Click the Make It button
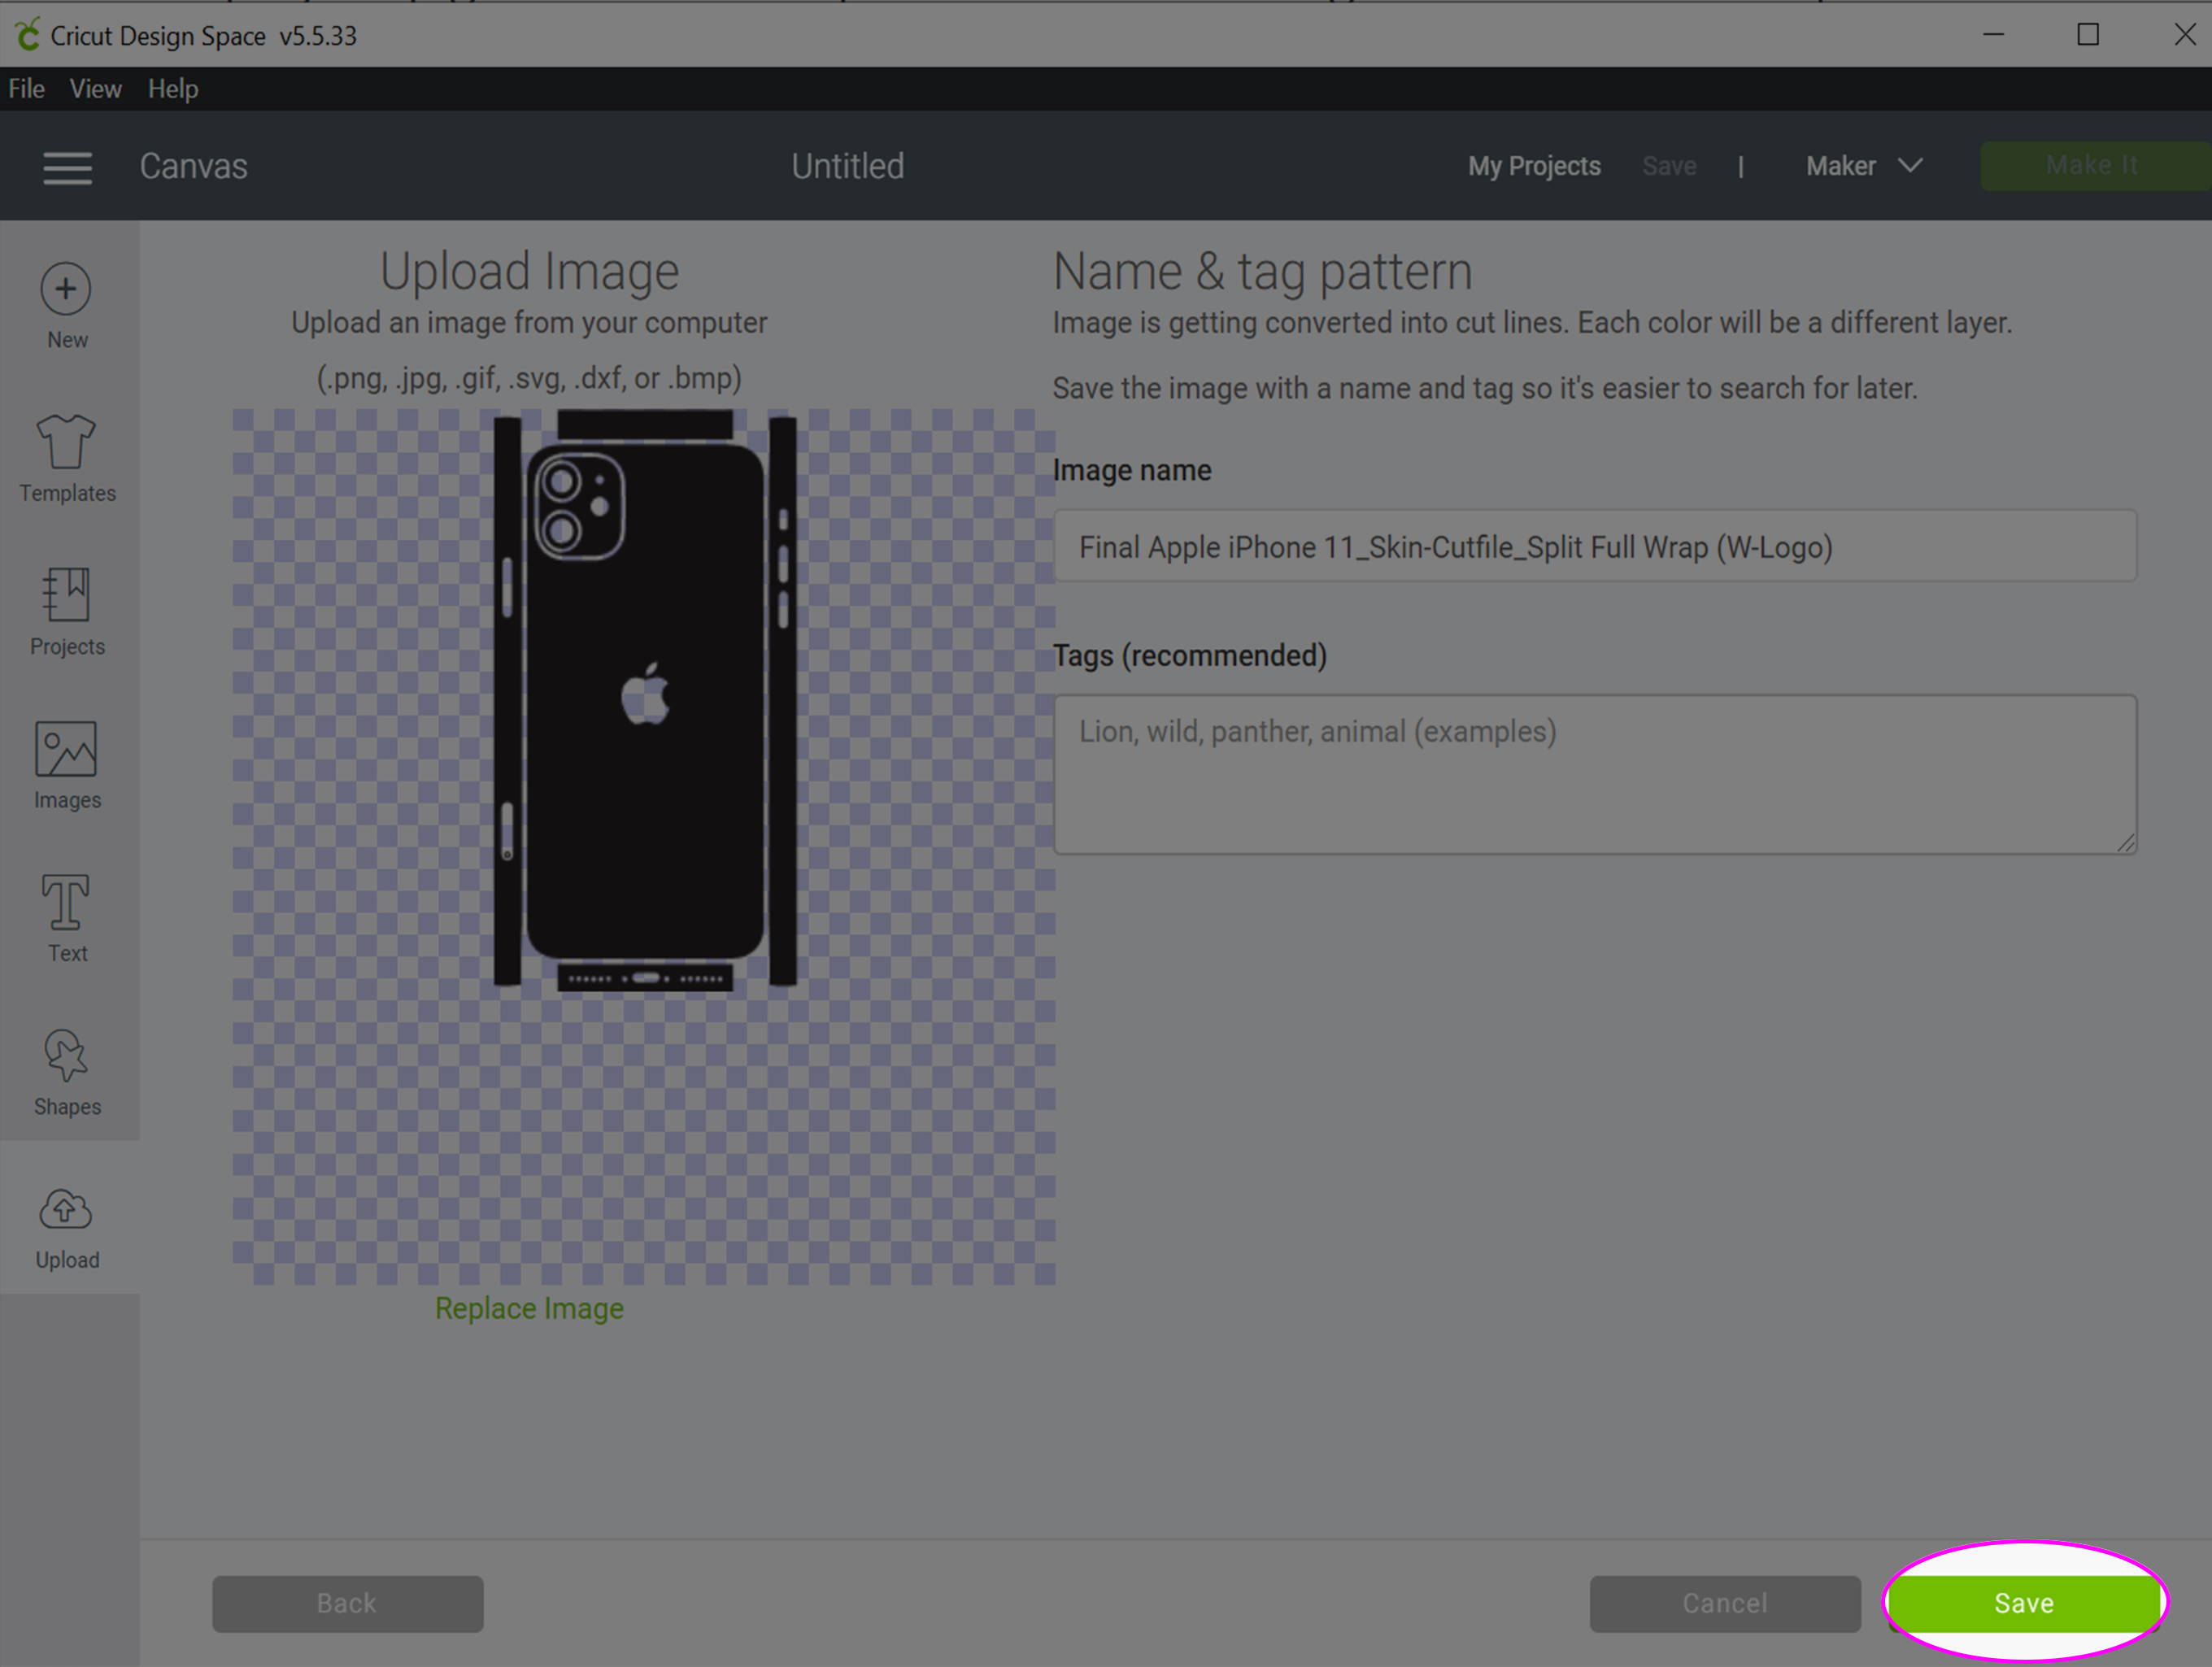Screen dimensions: 2212x1667 coord(2094,165)
